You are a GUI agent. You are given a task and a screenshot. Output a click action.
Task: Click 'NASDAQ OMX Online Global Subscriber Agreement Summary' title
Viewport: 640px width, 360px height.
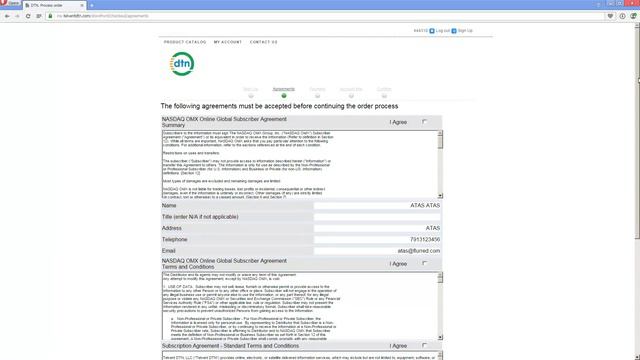click(224, 122)
